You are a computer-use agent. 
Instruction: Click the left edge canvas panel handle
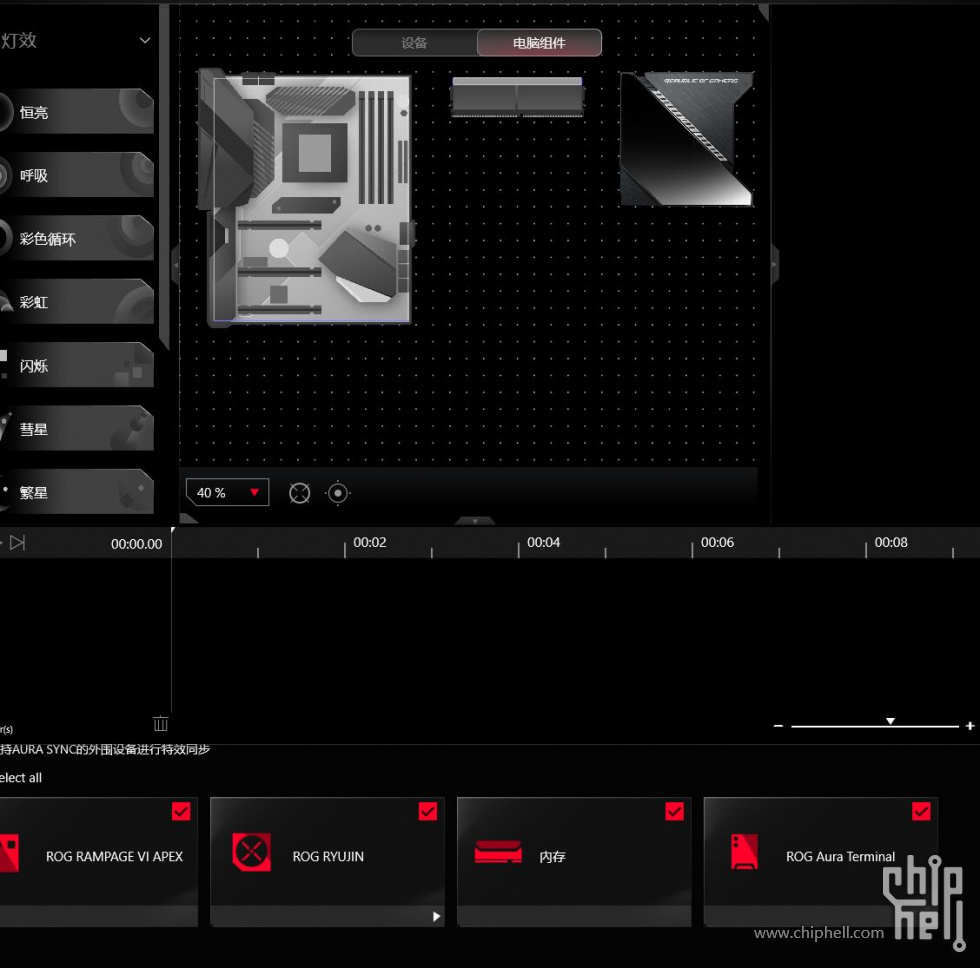pyautogui.click(x=176, y=265)
